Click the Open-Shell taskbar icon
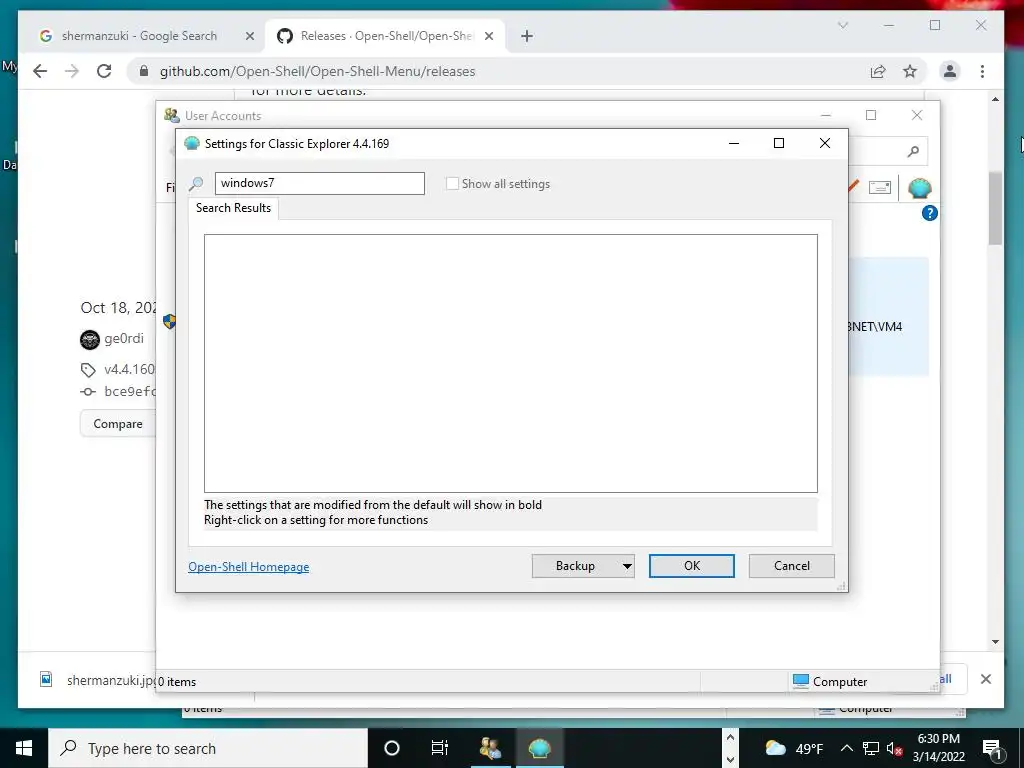The height and width of the screenshot is (768, 1024). pyautogui.click(x=539, y=748)
